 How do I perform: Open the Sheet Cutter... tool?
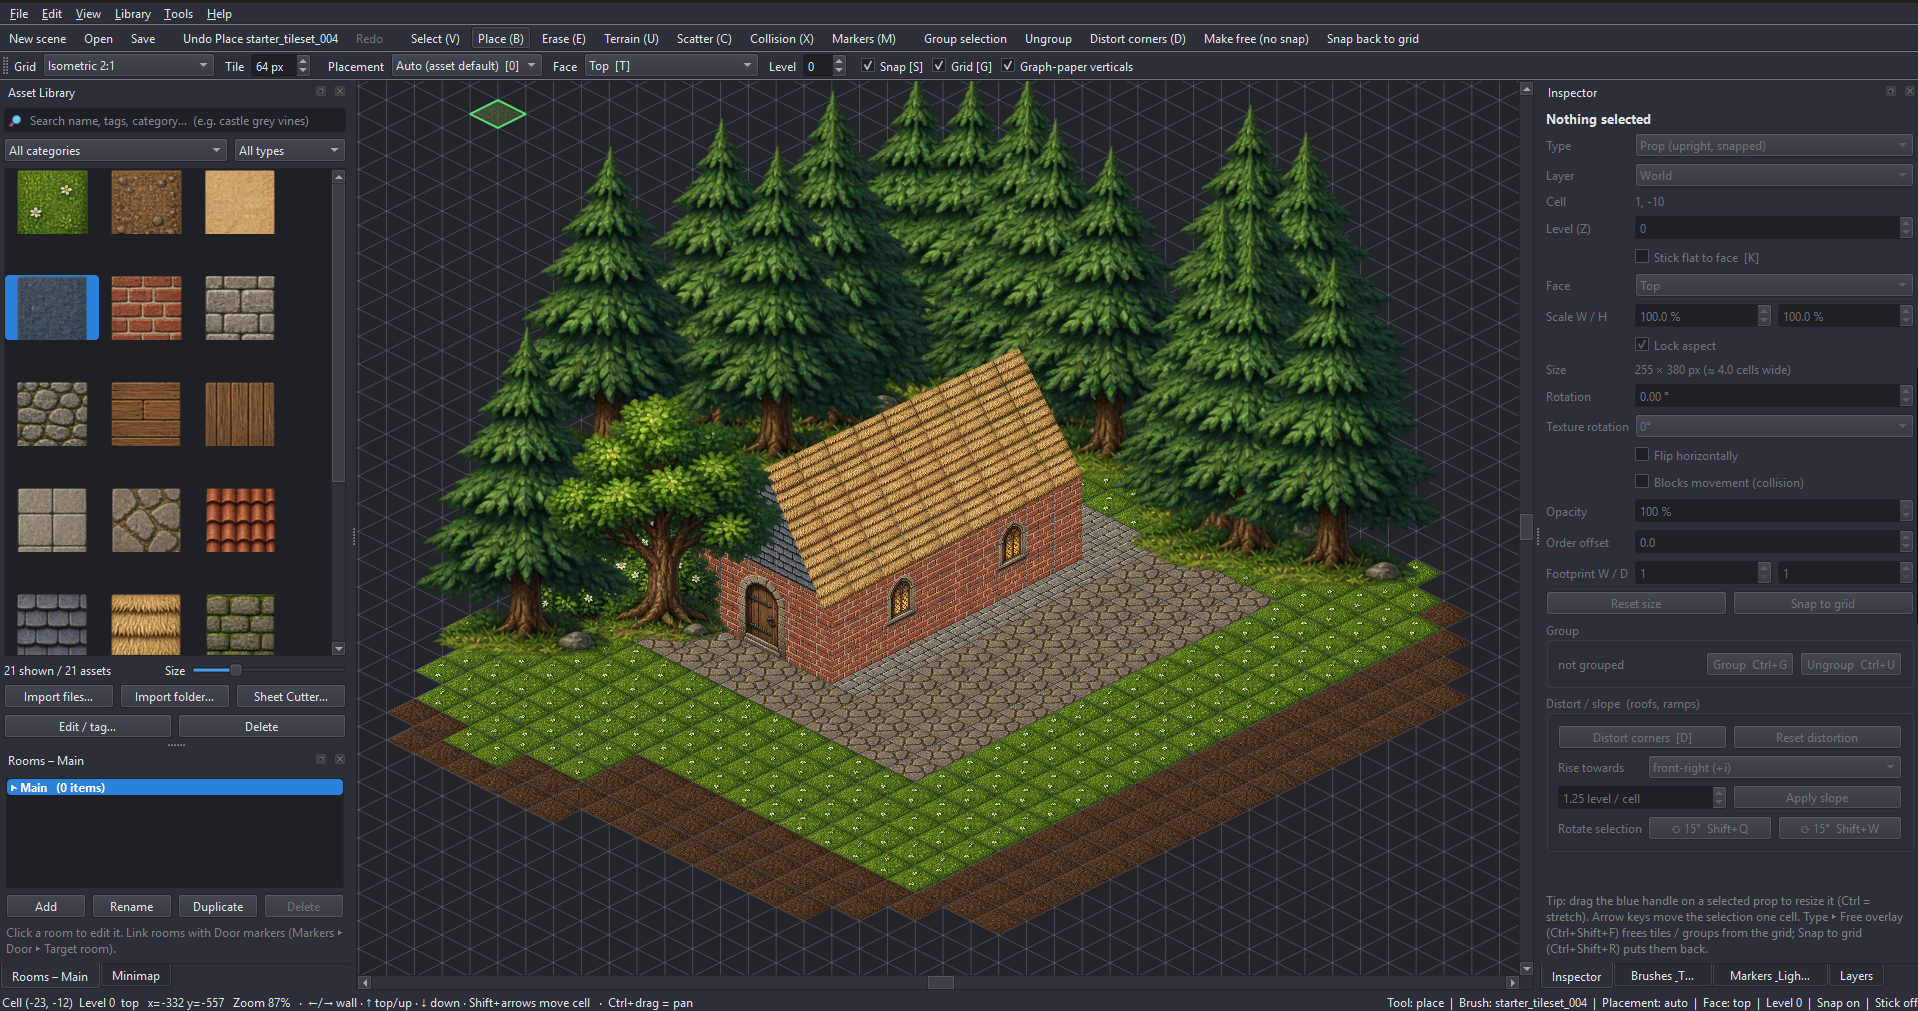tap(290, 697)
